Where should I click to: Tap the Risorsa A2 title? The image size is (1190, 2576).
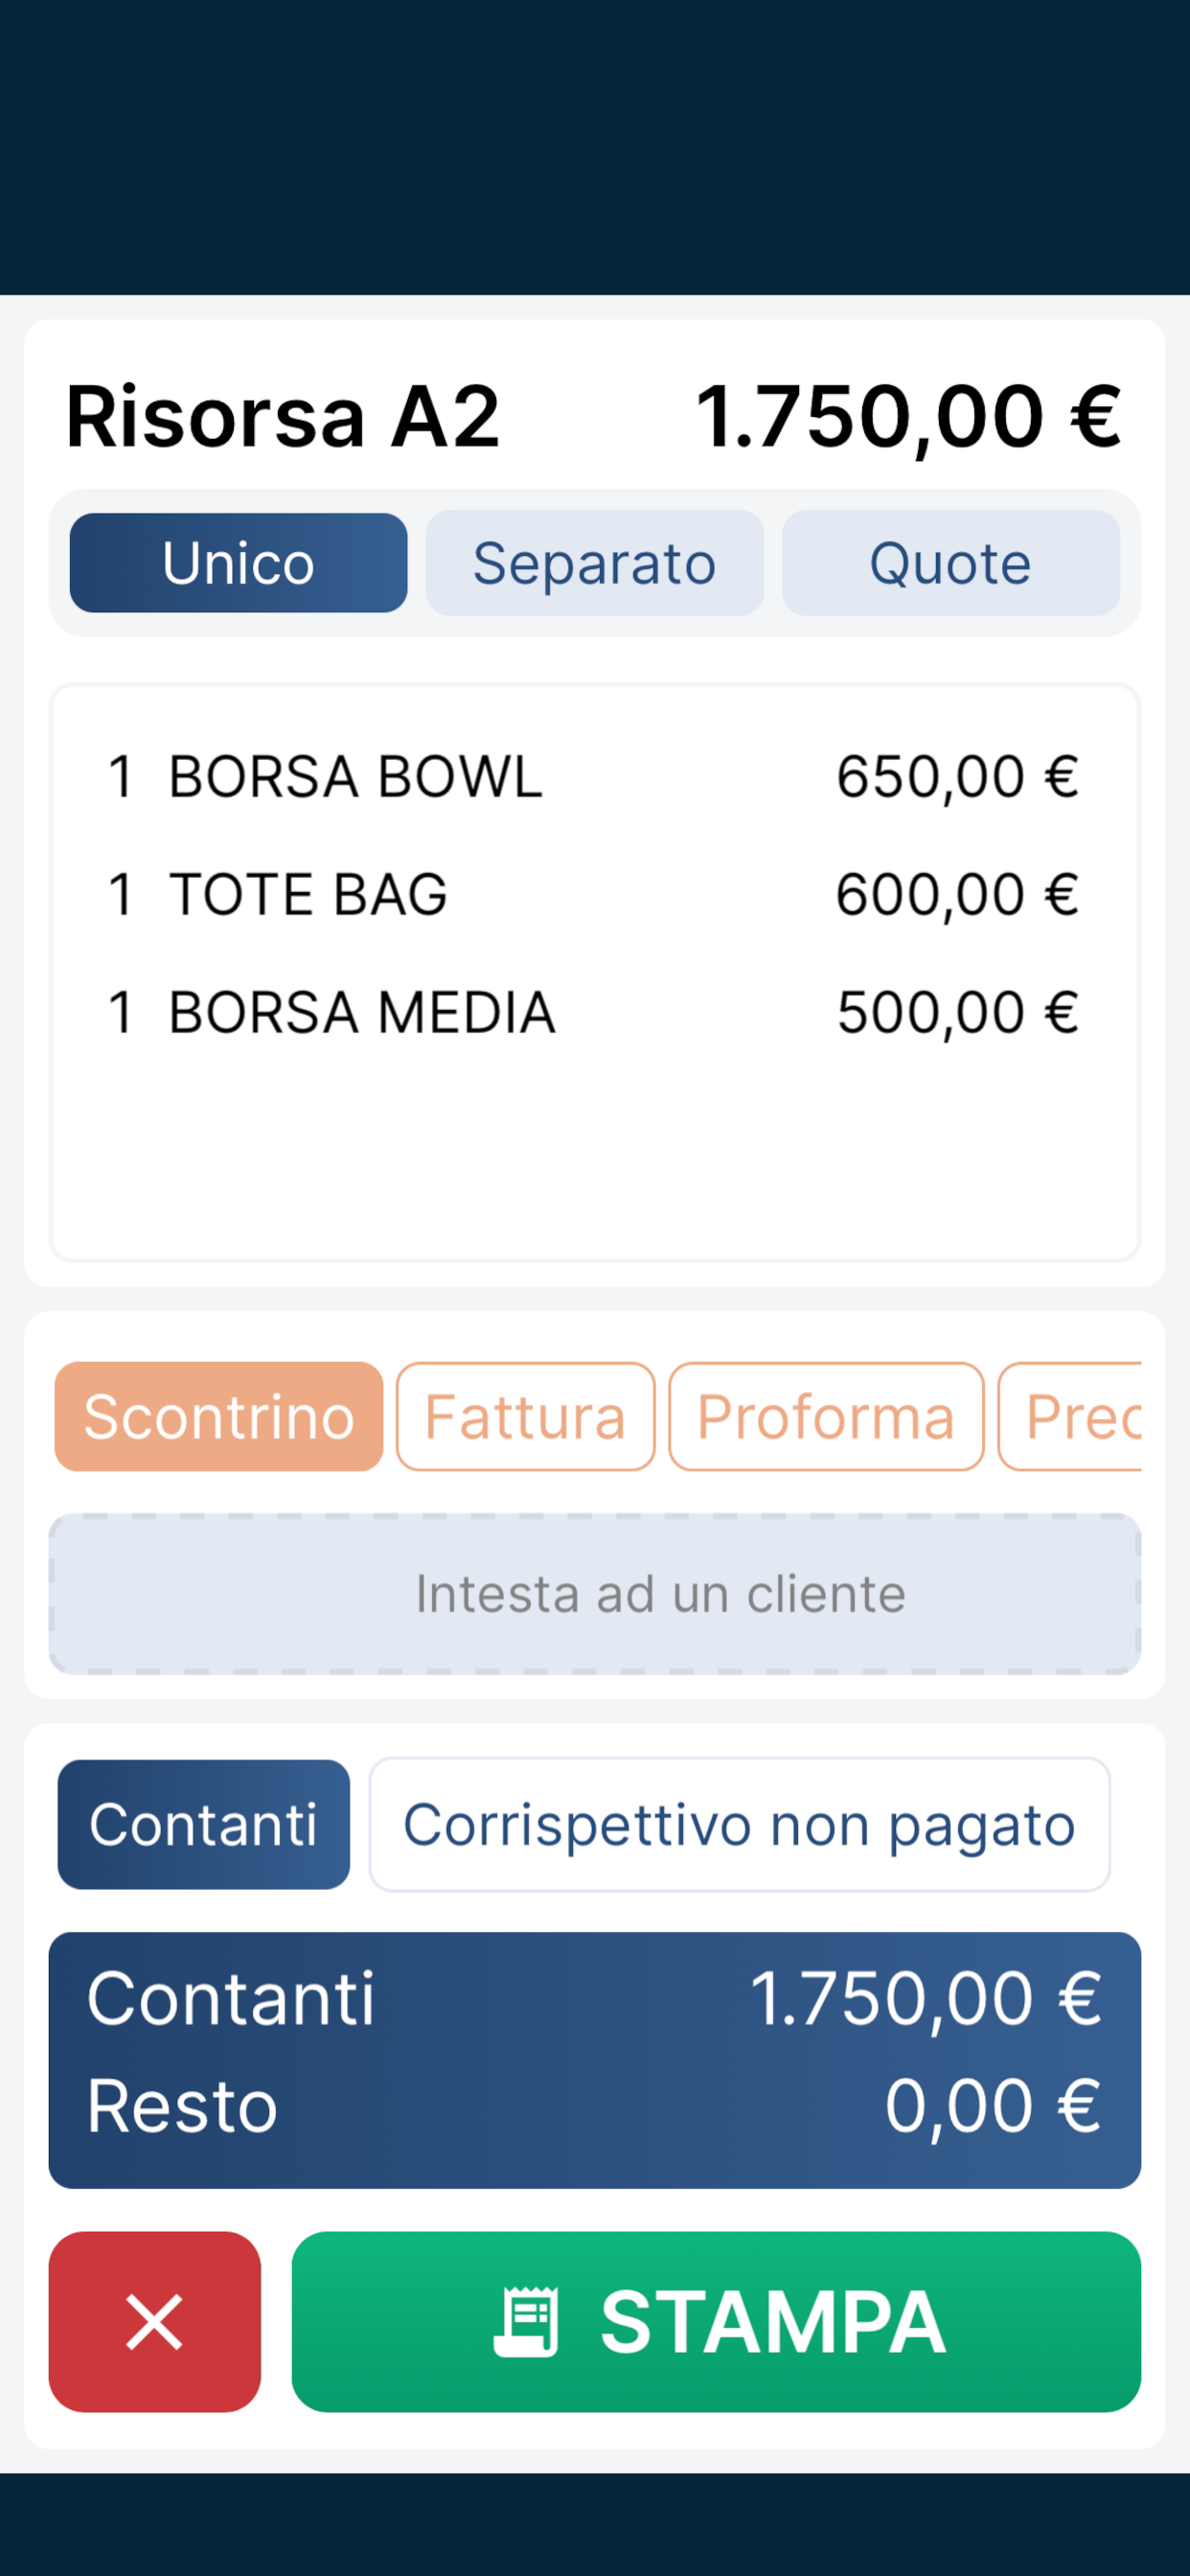tap(282, 416)
